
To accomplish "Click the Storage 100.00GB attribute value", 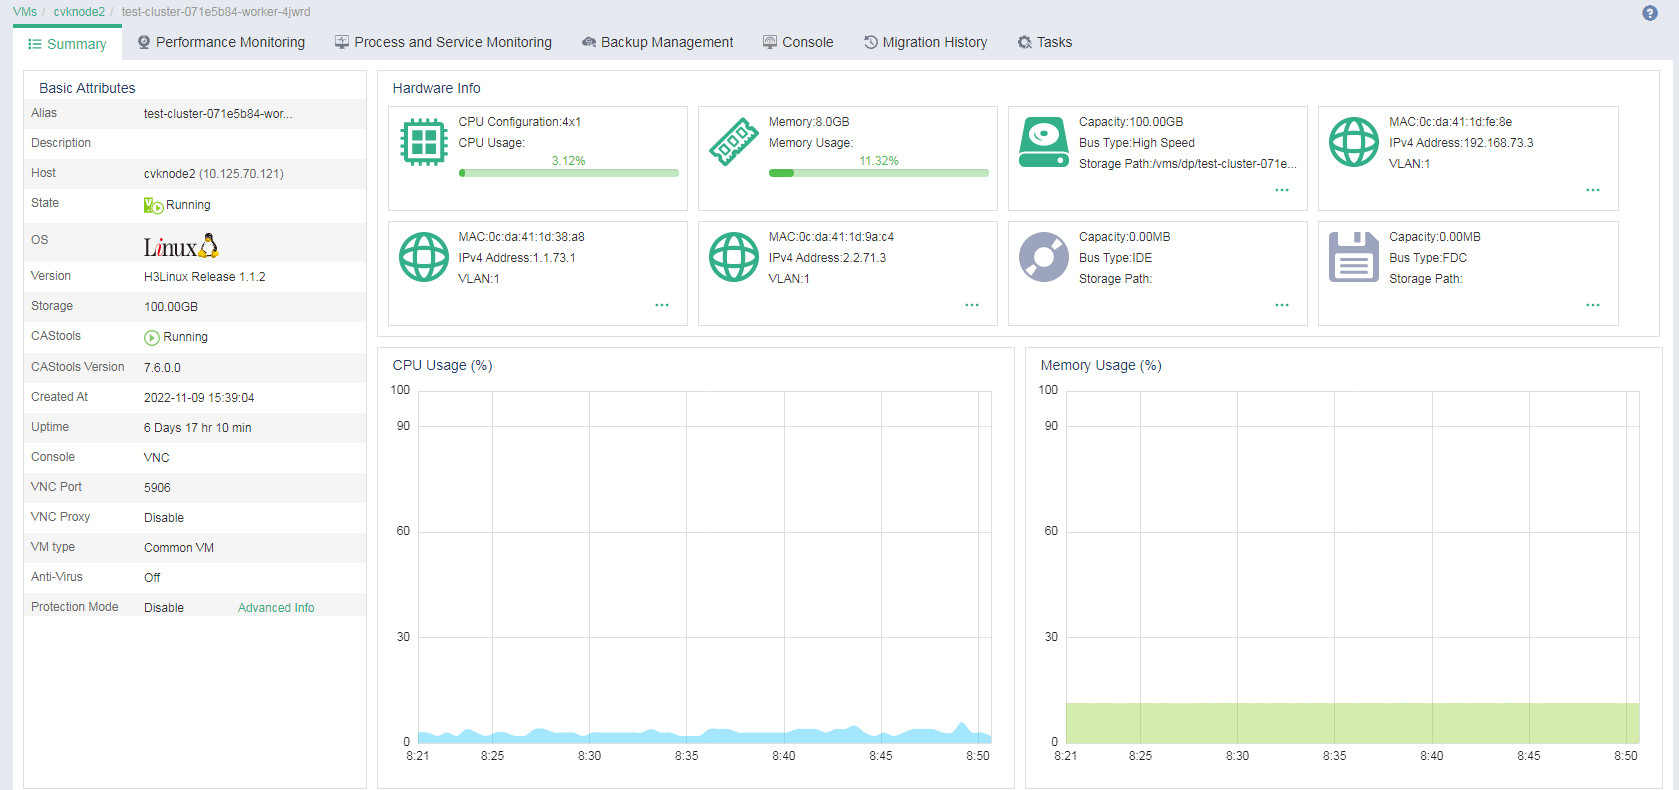I will tap(171, 307).
